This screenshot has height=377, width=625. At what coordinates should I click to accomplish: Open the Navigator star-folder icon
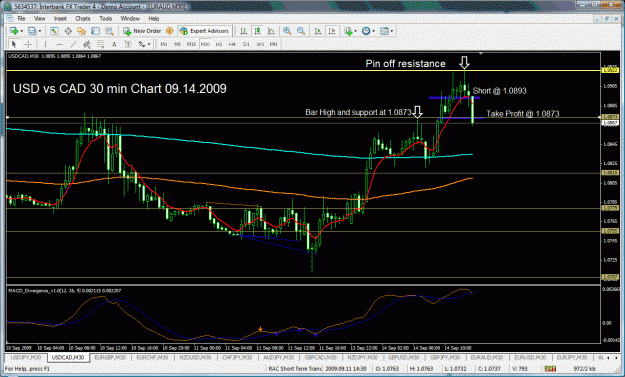(x=81, y=31)
